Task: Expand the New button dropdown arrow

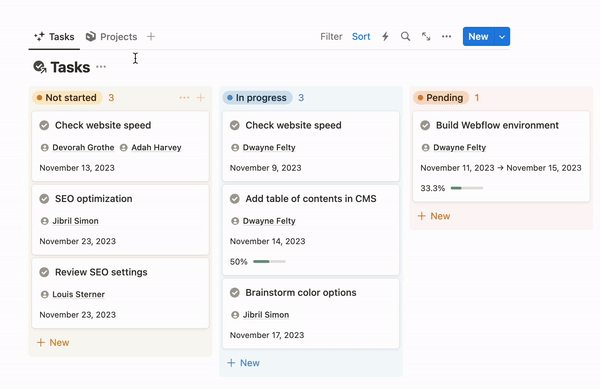Action: [x=502, y=36]
